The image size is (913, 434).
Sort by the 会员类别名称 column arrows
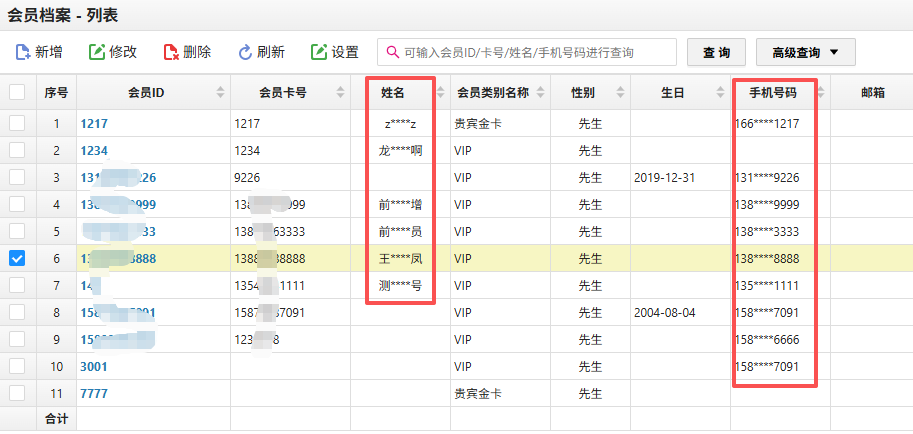[x=540, y=93]
